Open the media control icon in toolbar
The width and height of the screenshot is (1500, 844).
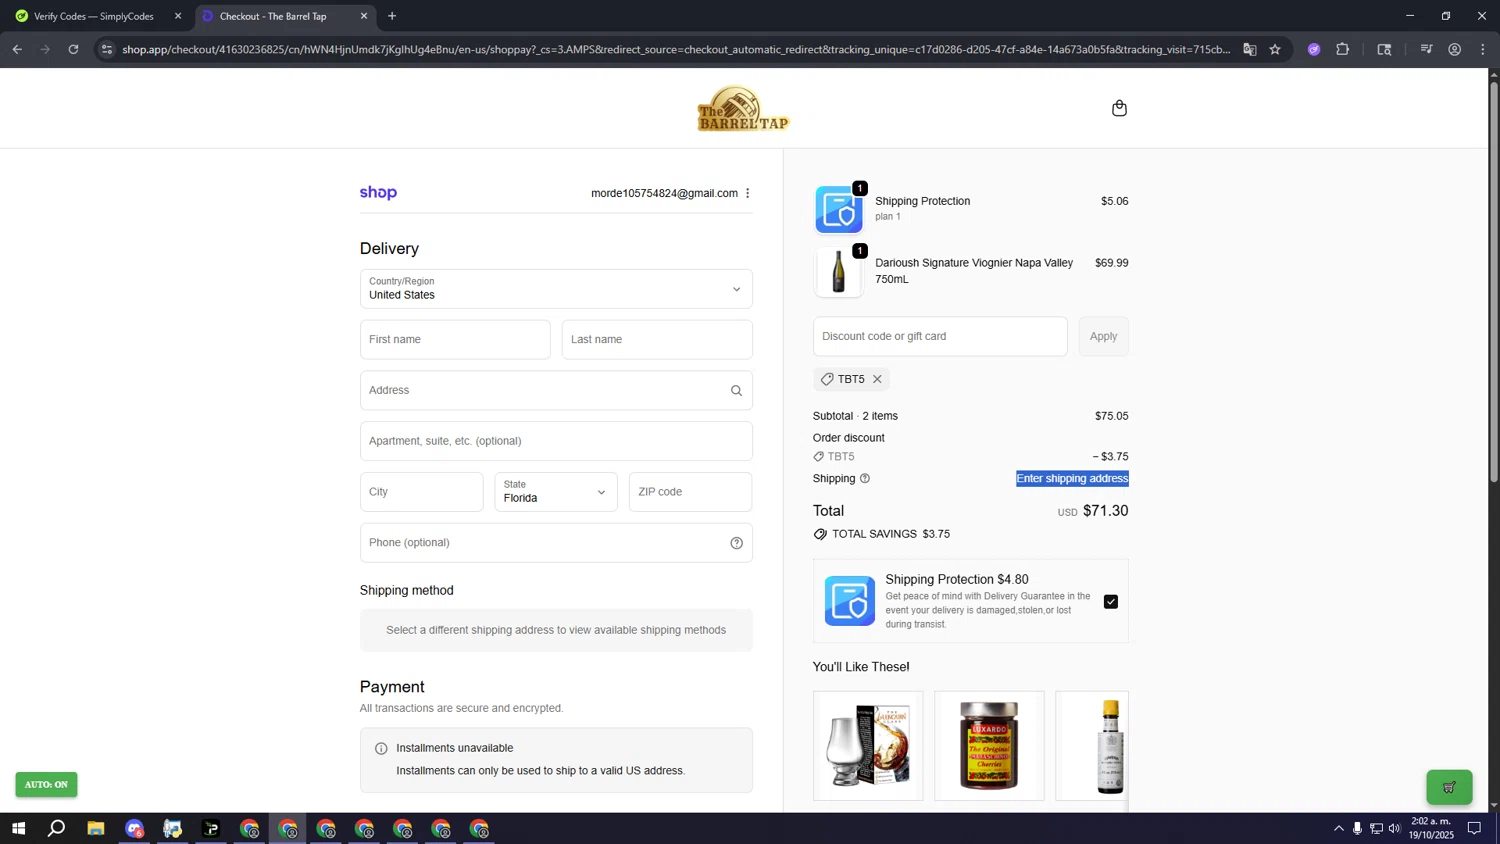[x=1426, y=49]
